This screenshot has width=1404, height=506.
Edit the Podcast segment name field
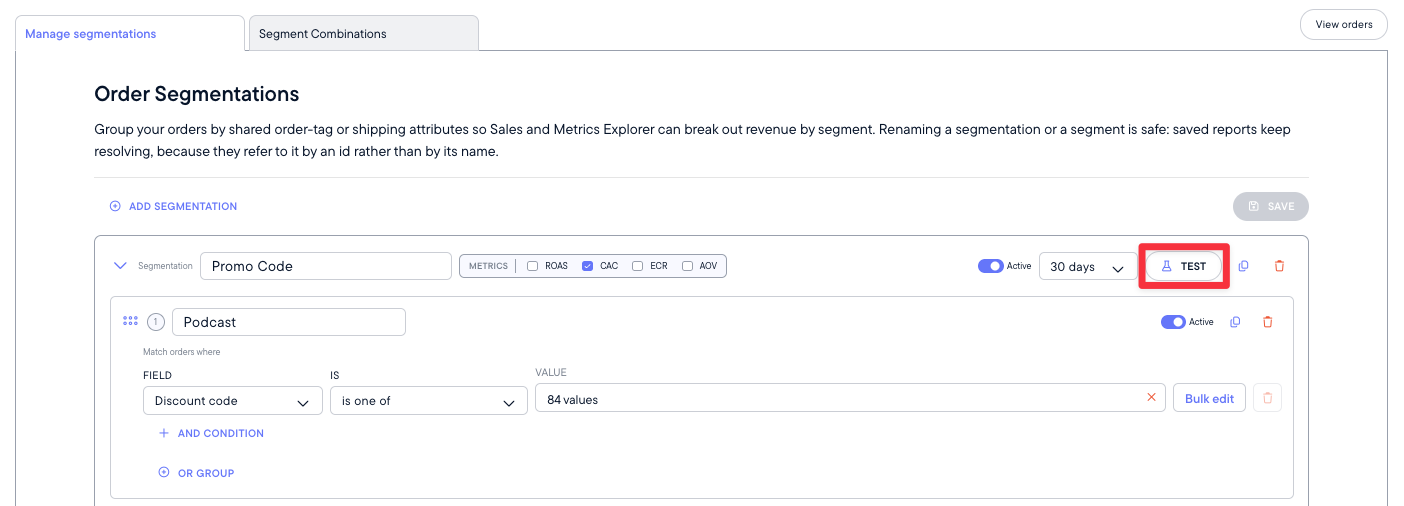(289, 322)
